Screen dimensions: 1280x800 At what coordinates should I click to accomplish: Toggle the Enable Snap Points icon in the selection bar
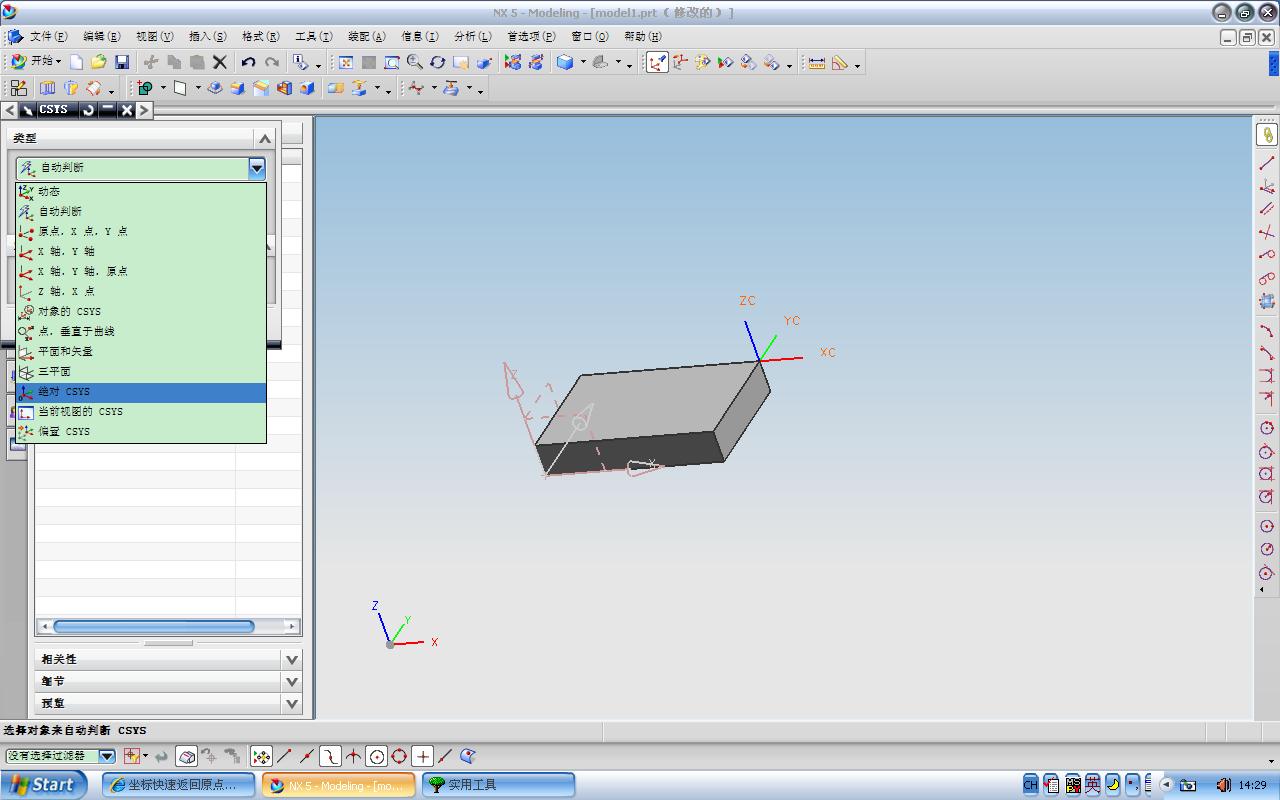coord(261,756)
